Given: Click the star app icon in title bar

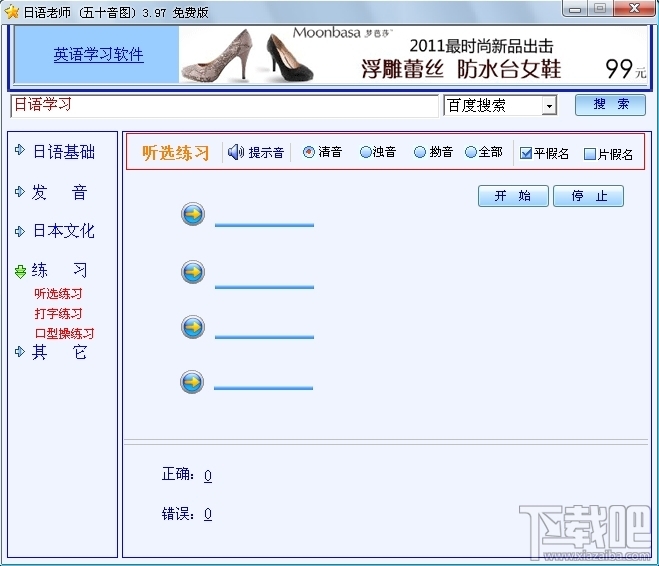Looking at the screenshot, I should [x=12, y=12].
